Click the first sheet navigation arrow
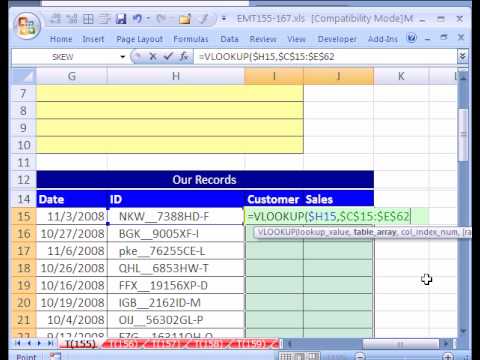 pos(18,343)
